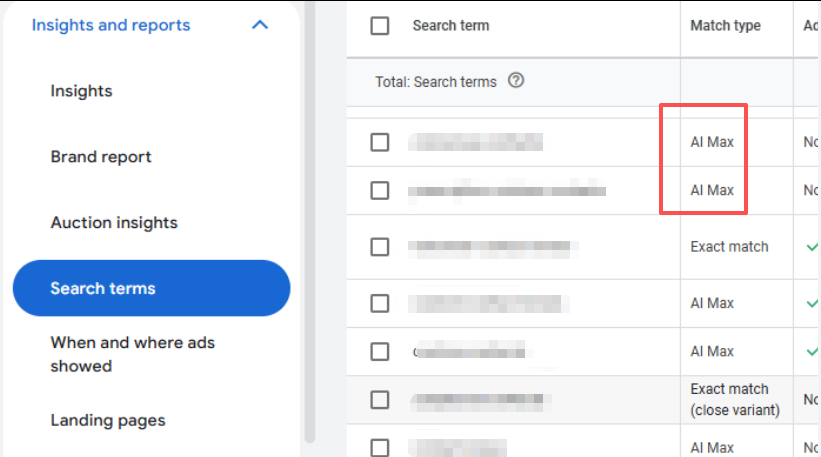The image size is (821, 457).
Task: Sort by the Search term column header
Action: point(451,26)
